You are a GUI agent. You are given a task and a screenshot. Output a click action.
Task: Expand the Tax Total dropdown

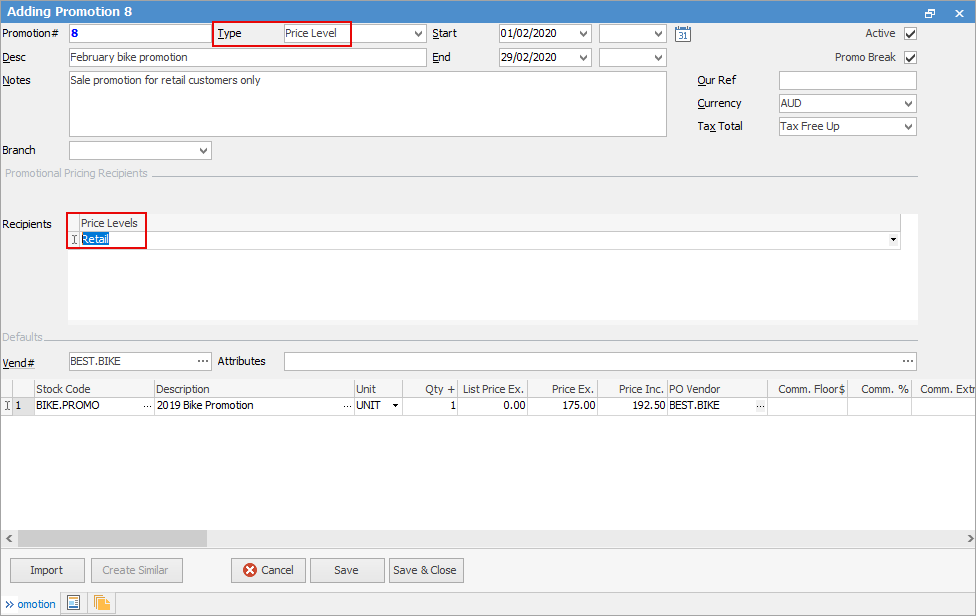pos(908,127)
